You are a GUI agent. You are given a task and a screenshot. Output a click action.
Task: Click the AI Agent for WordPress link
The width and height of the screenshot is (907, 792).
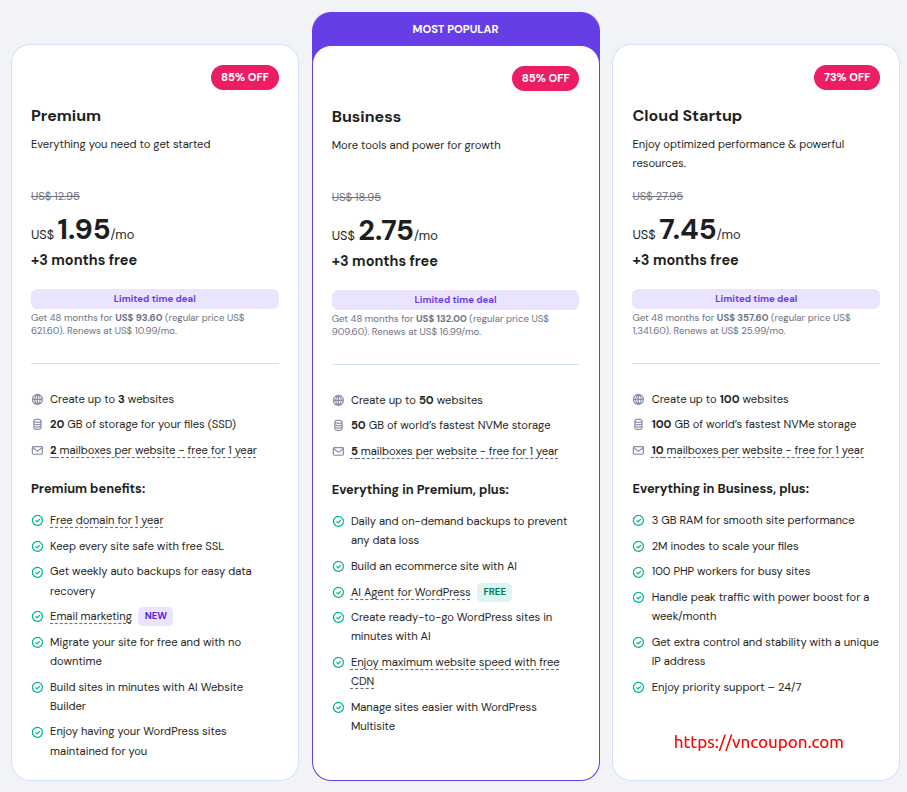(410, 592)
